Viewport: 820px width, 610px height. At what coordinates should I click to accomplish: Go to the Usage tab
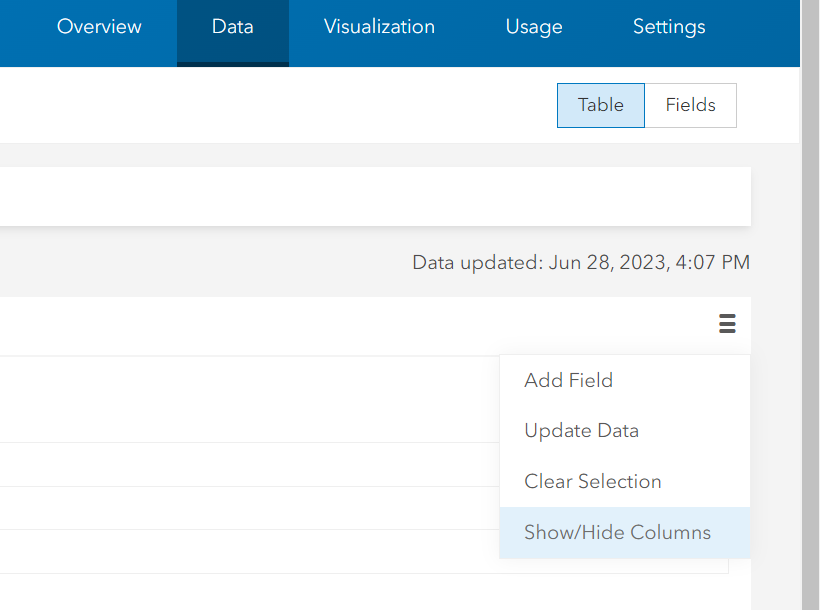click(534, 27)
